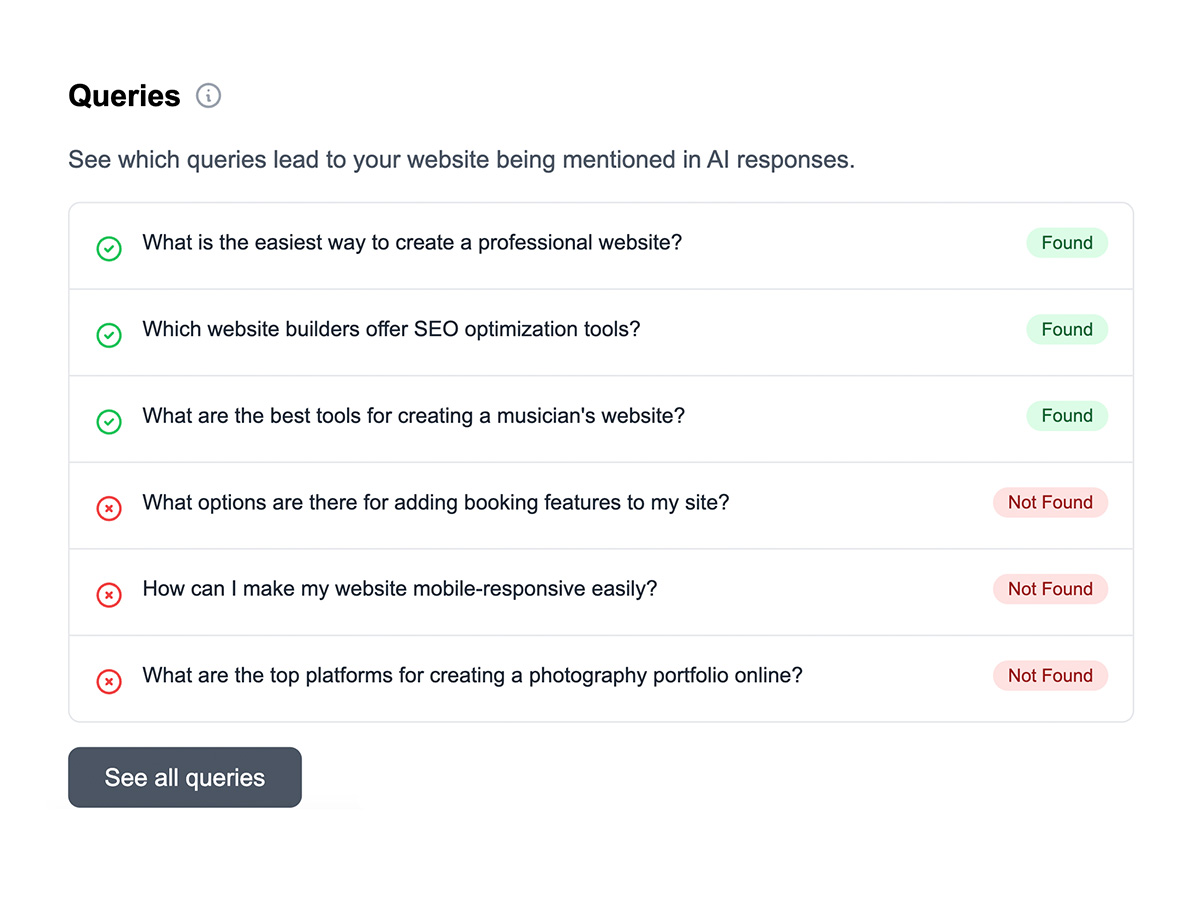Screen dimensions: 1200x900
Task: Select the check icon beside SEO optimization query
Action: point(109,335)
